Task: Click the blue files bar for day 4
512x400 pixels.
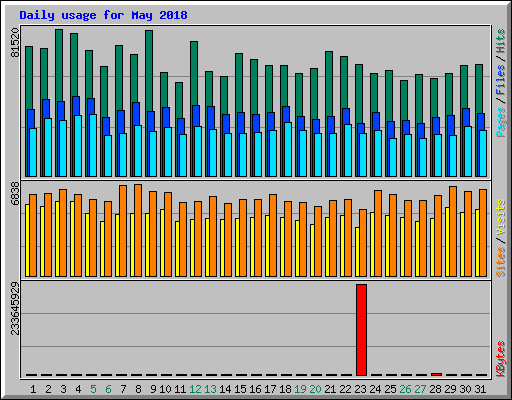Action: tap(76, 106)
